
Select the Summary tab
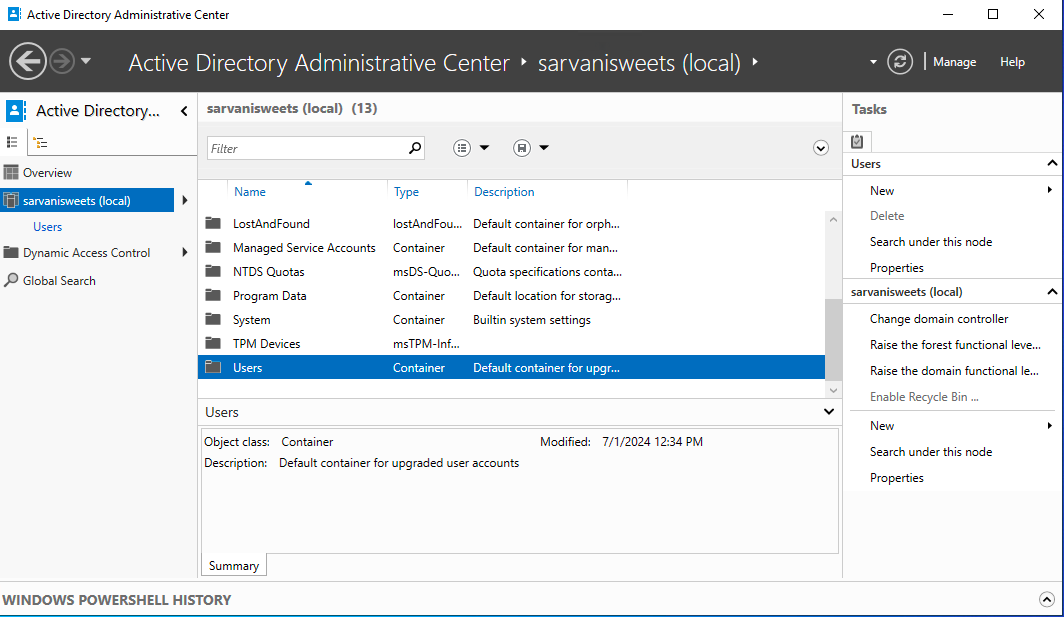[x=233, y=565]
